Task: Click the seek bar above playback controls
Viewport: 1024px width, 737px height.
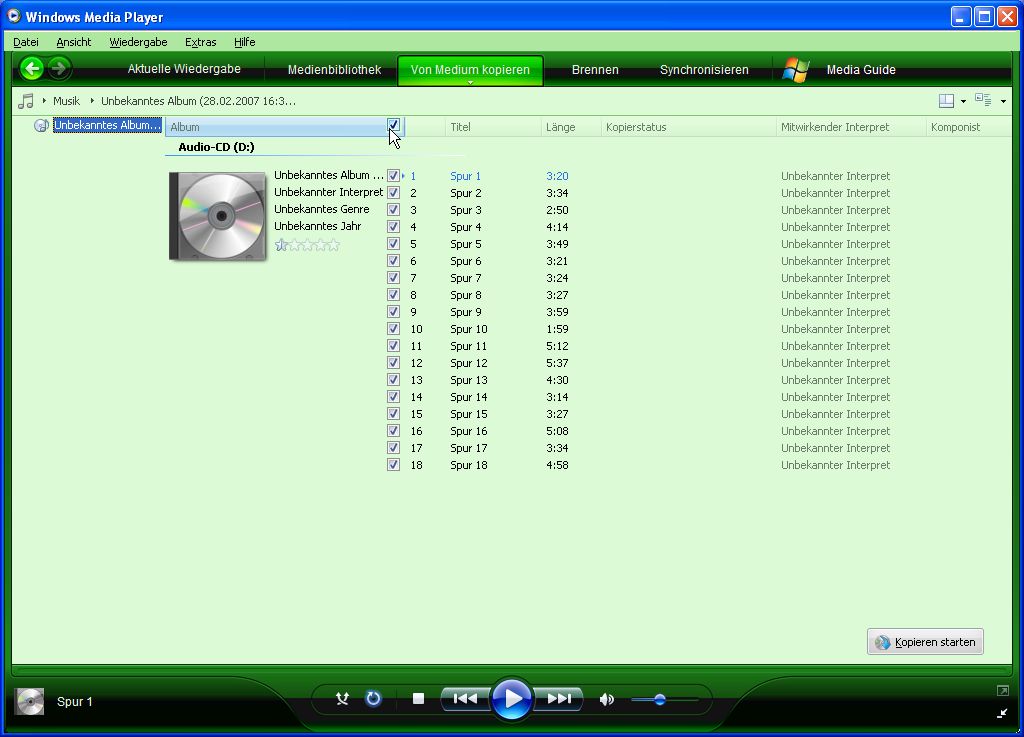Action: 512,668
